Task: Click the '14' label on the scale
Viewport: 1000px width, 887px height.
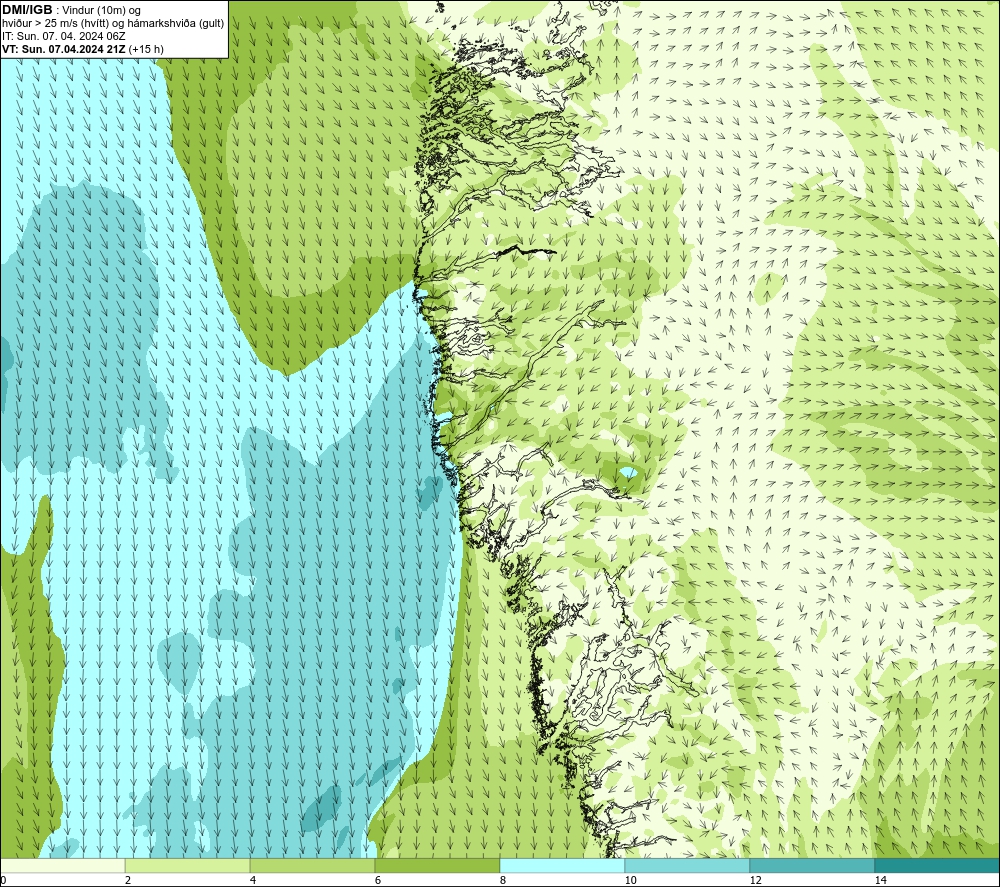Action: [x=880, y=881]
